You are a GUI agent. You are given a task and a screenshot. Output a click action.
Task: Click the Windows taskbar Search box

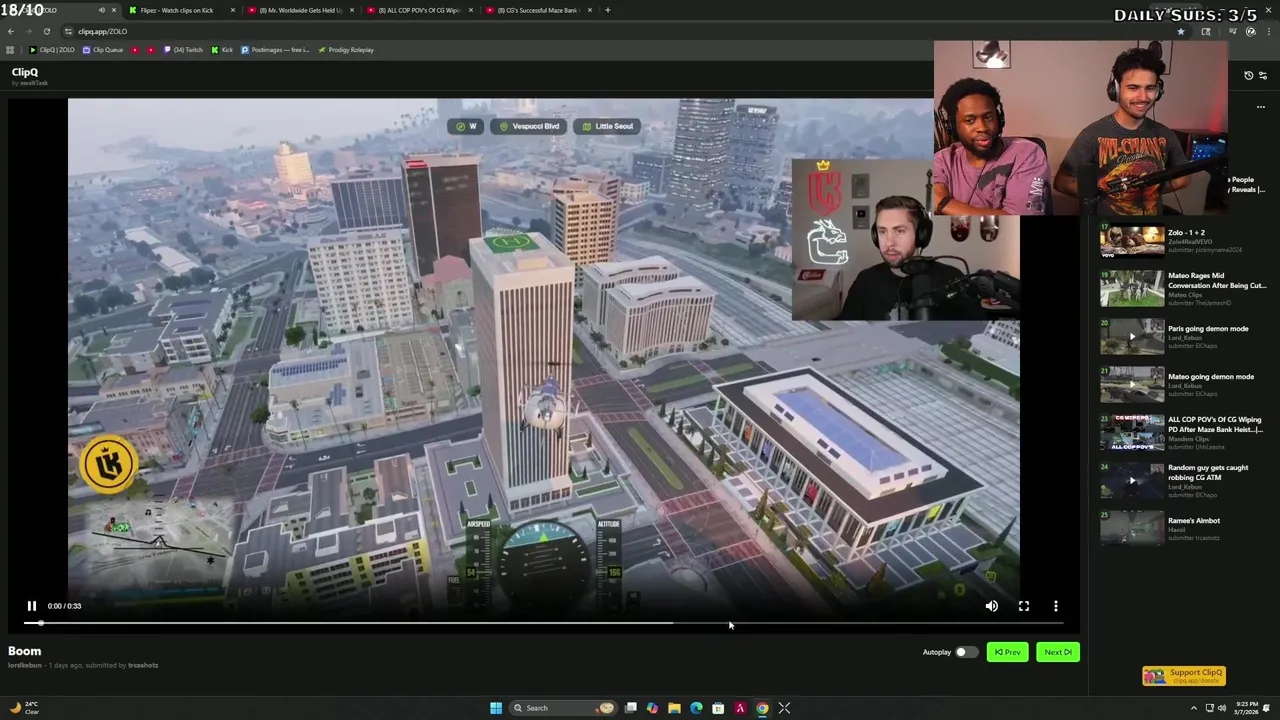coord(563,708)
